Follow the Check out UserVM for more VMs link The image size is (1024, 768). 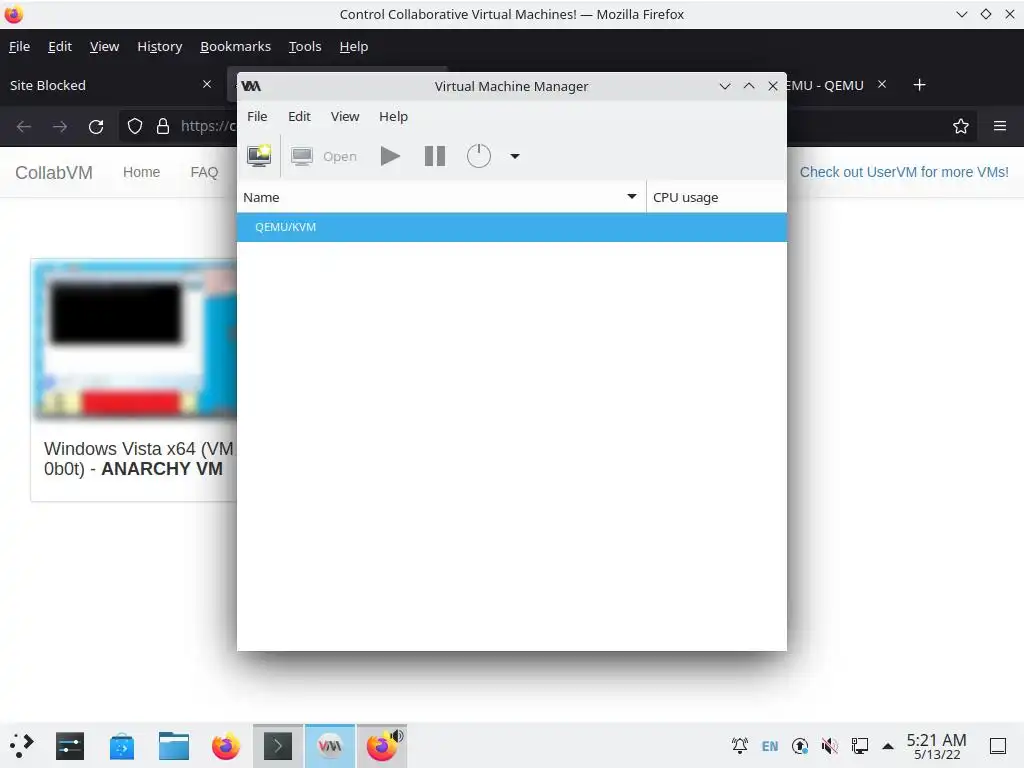(904, 172)
